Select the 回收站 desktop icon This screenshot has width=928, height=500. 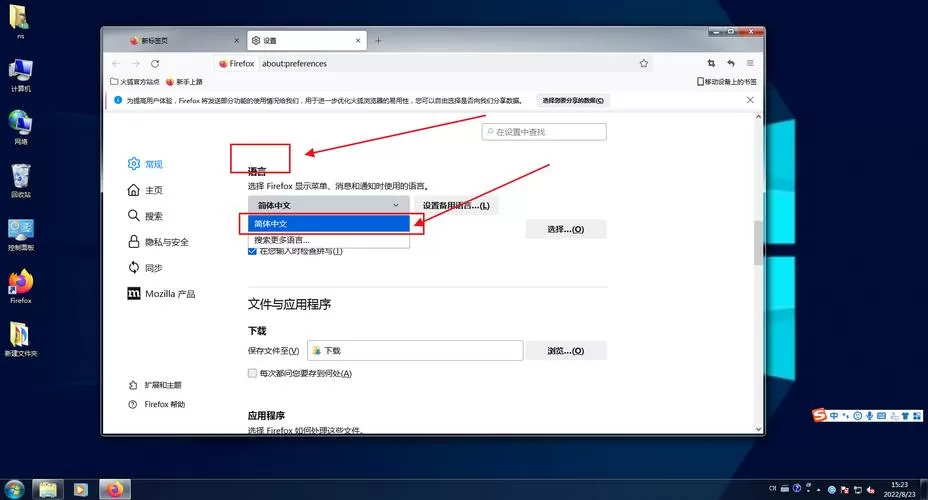[x=21, y=180]
